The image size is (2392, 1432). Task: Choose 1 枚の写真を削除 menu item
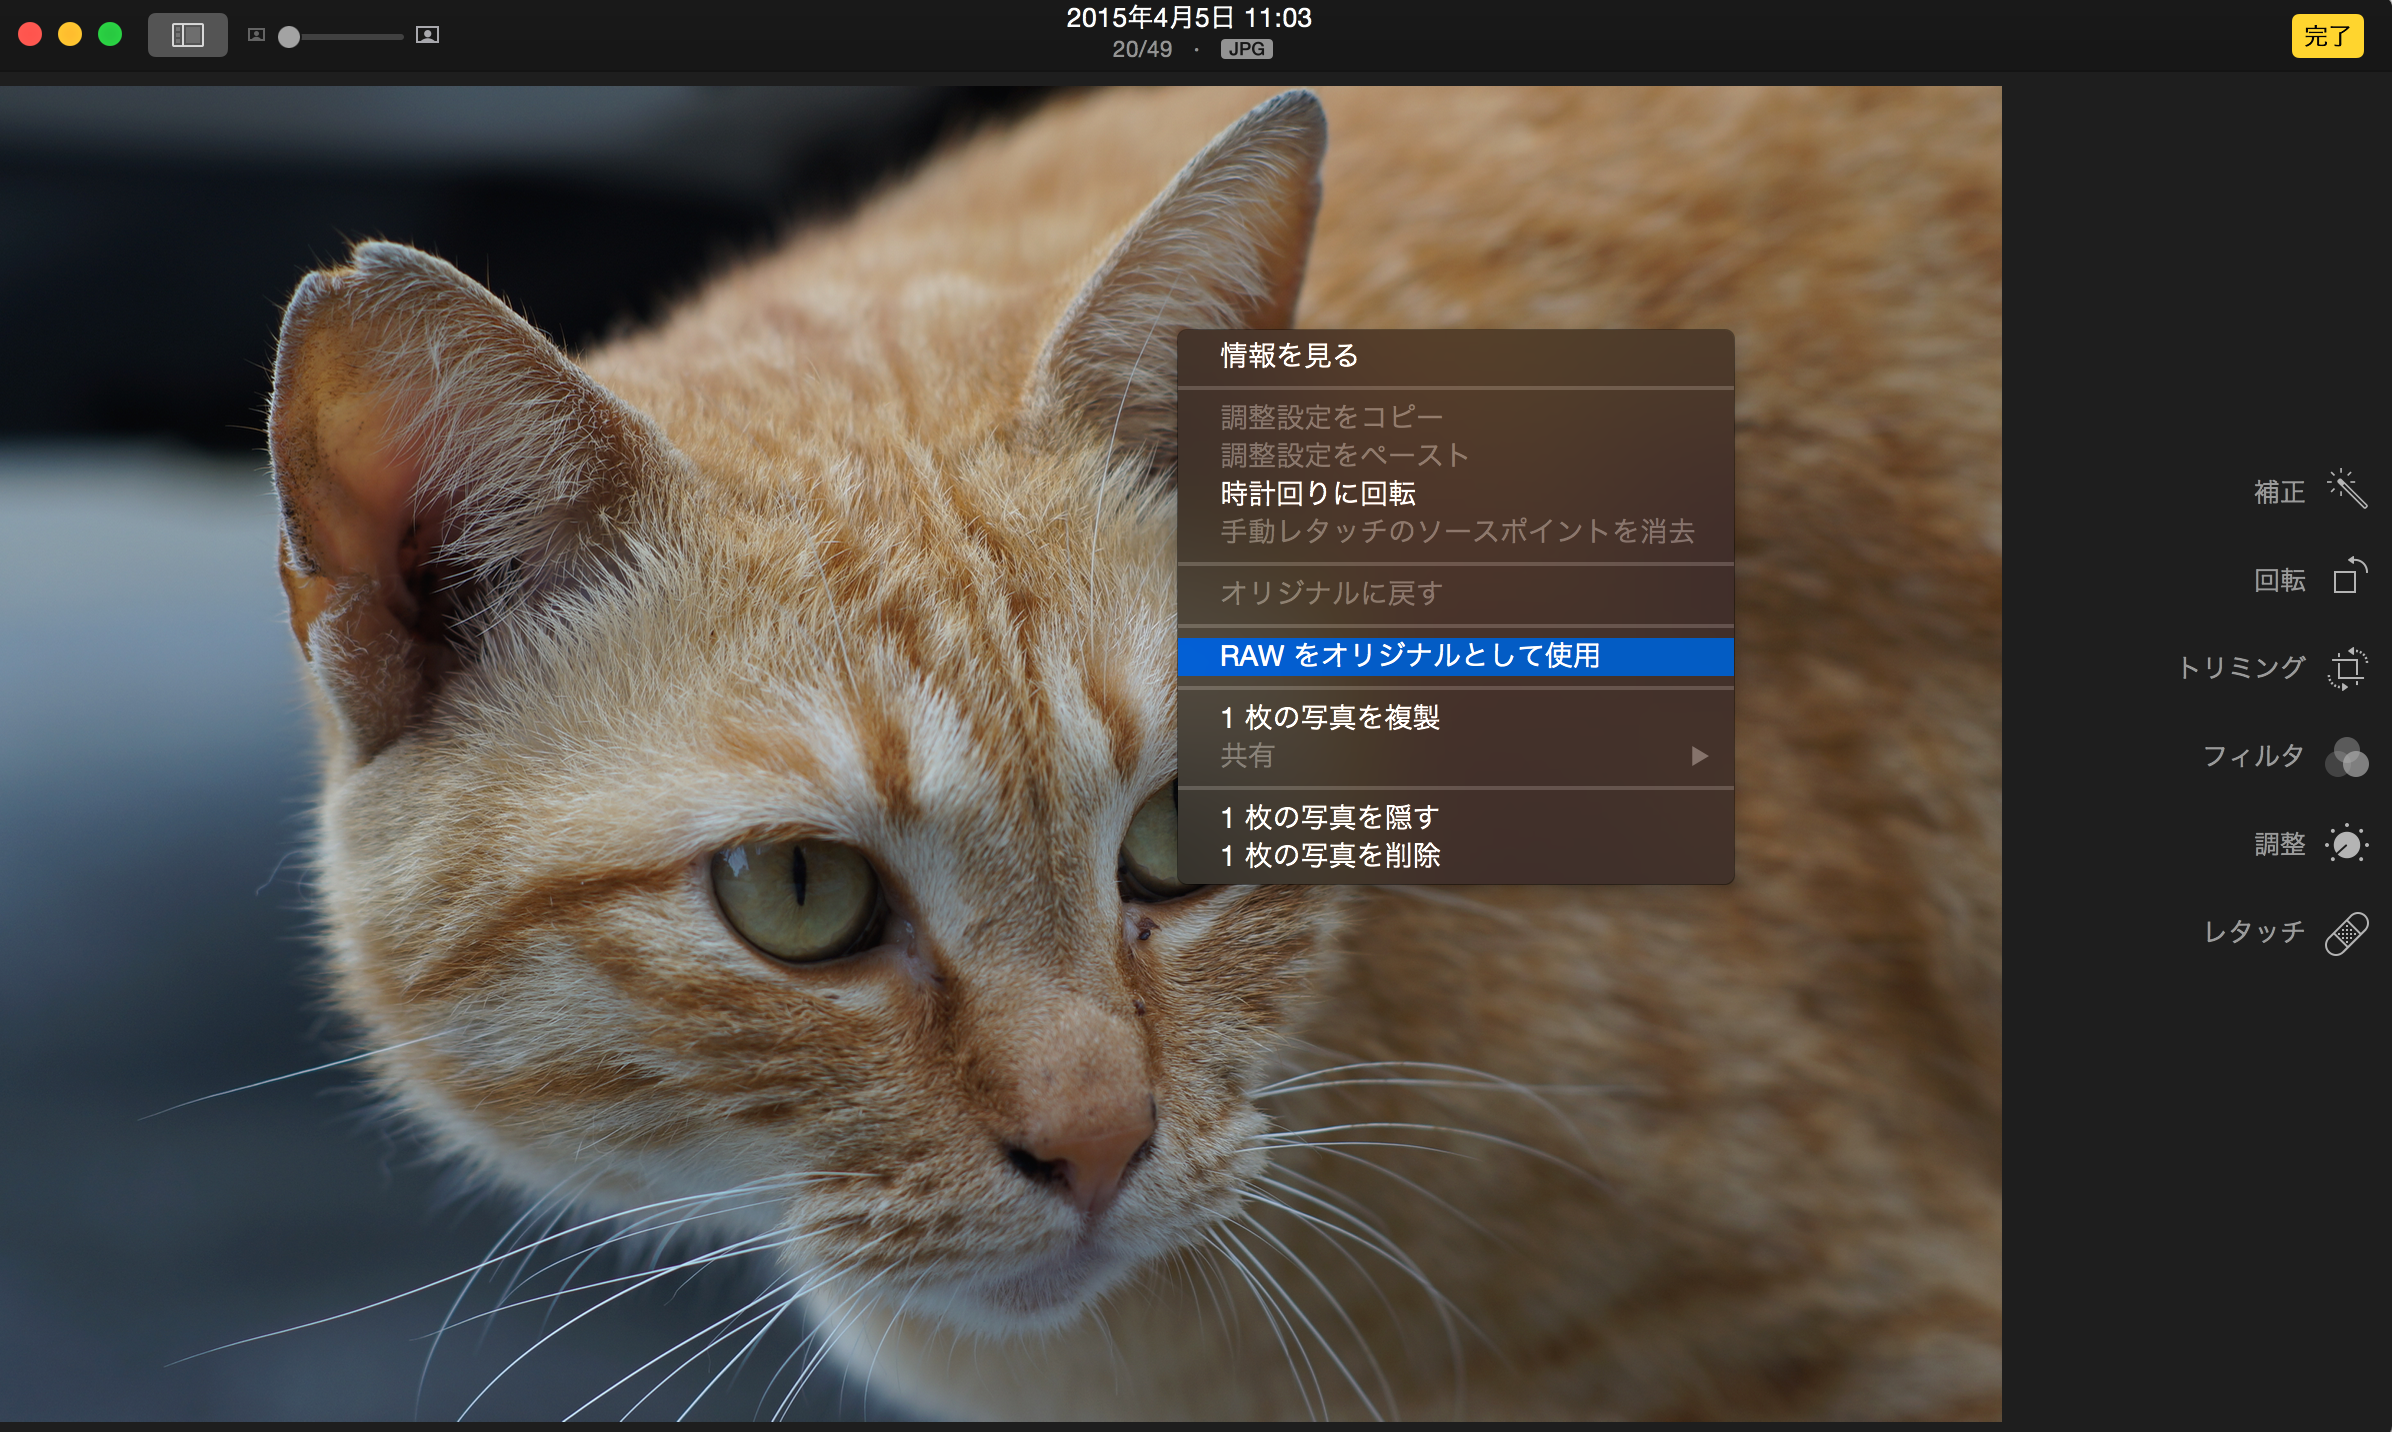pyautogui.click(x=1455, y=855)
